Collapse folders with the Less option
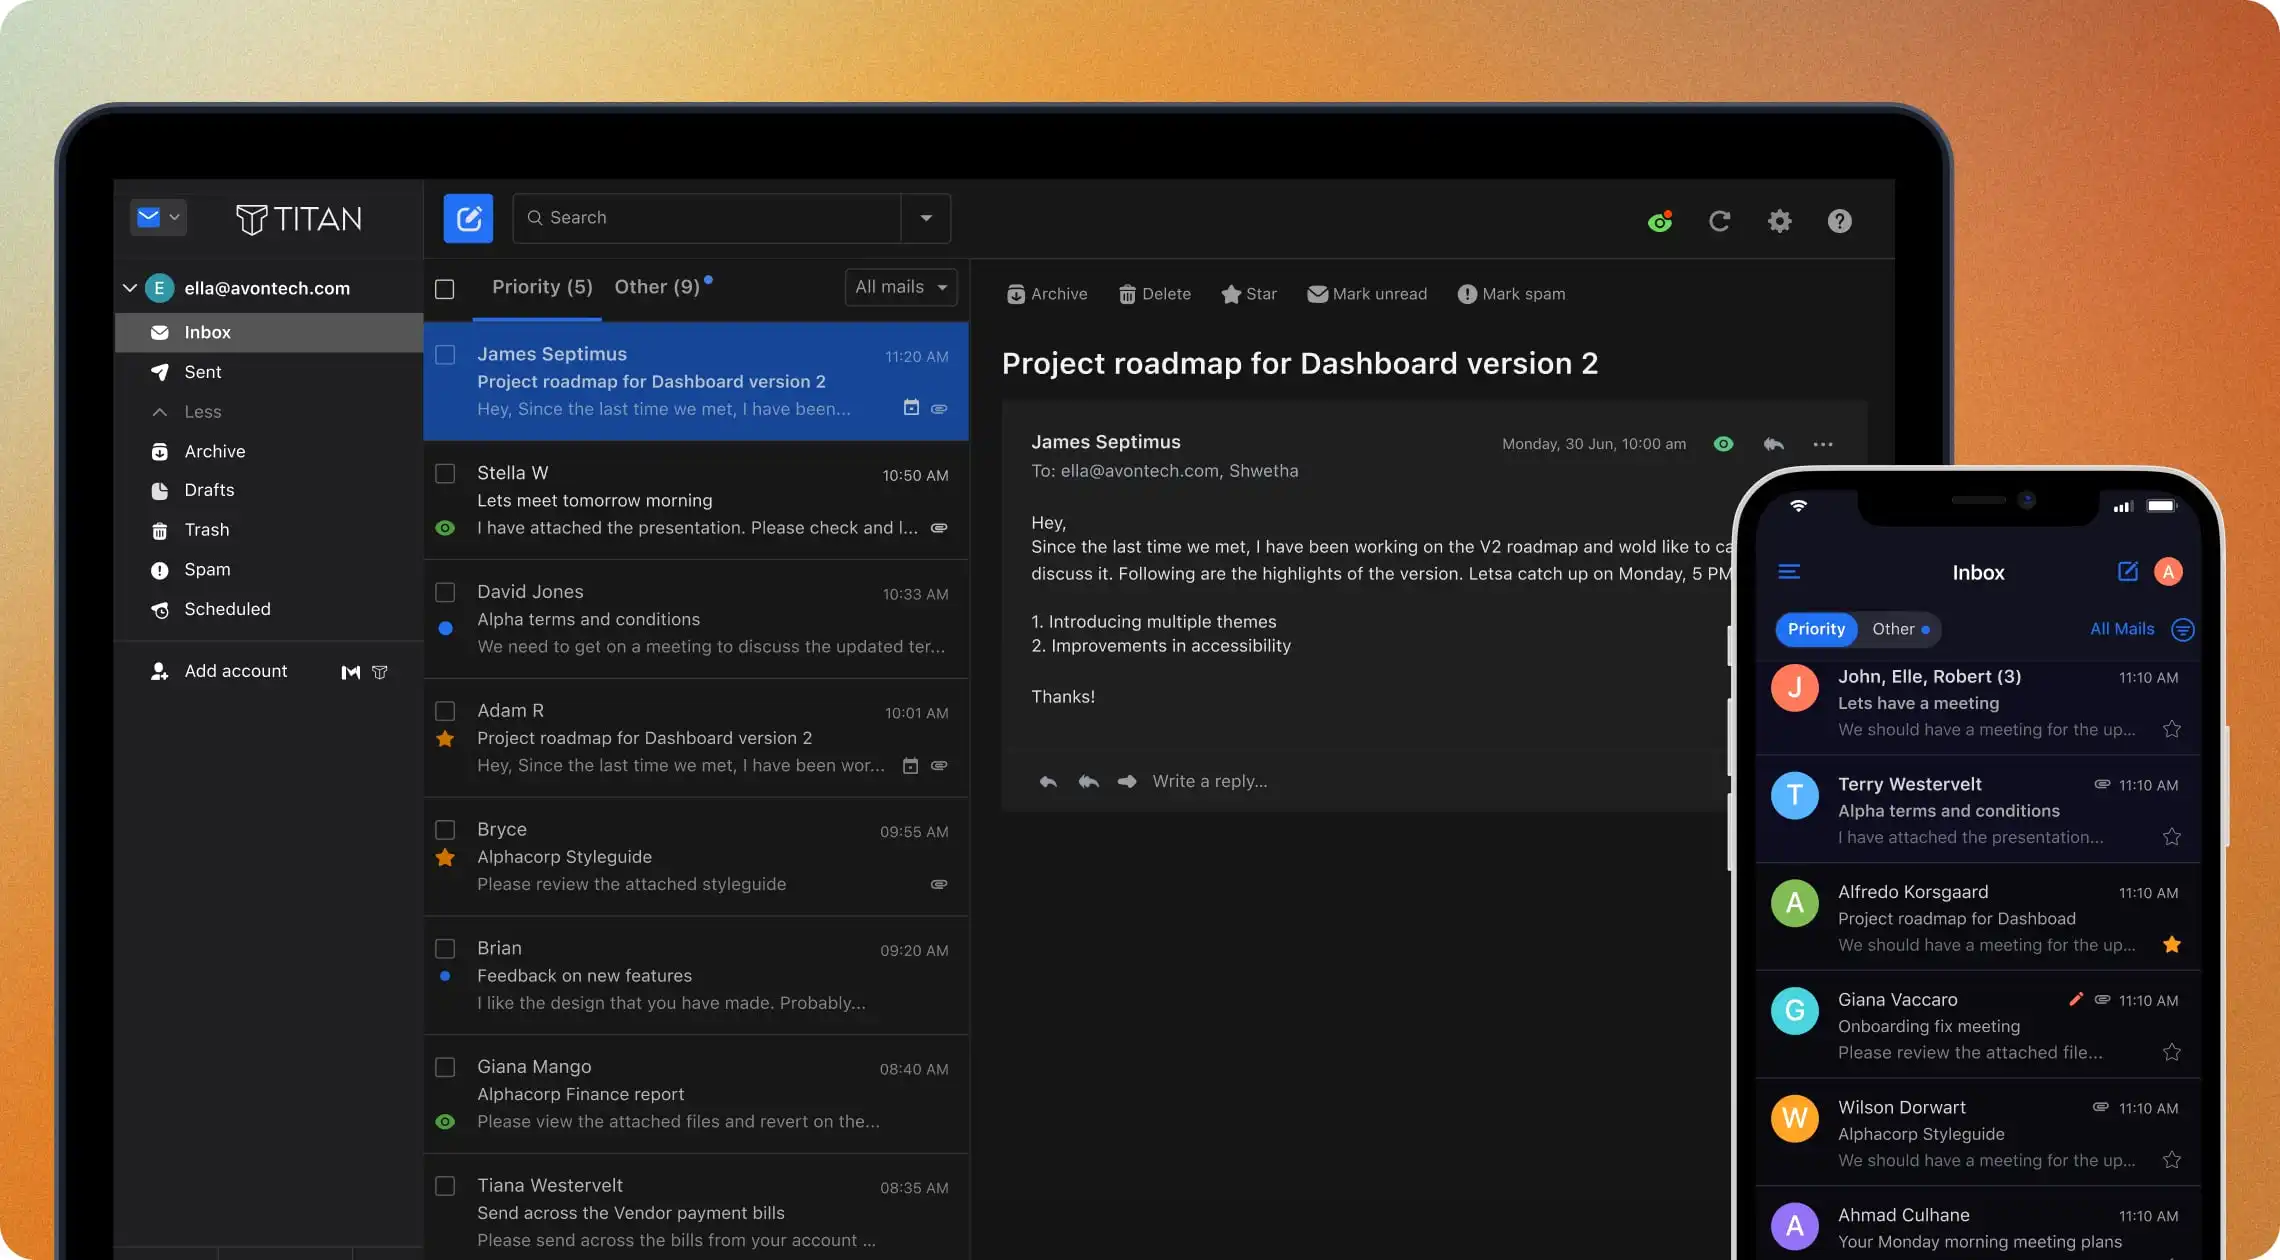The image size is (2280, 1260). (202, 412)
